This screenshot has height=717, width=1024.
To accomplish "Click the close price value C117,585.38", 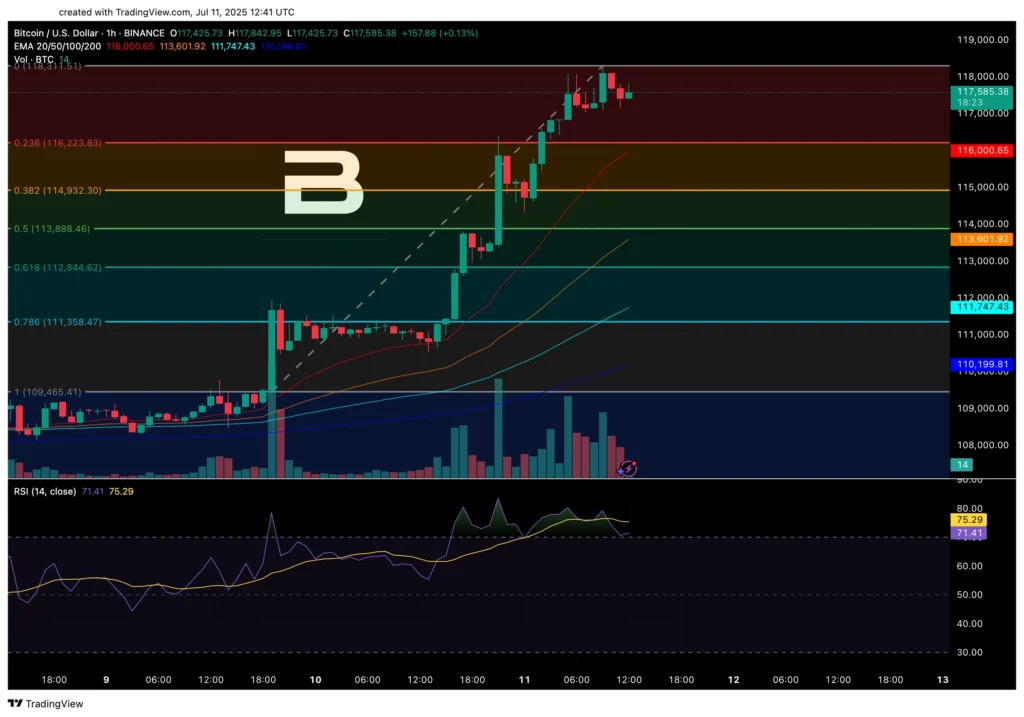I will (x=370, y=33).
